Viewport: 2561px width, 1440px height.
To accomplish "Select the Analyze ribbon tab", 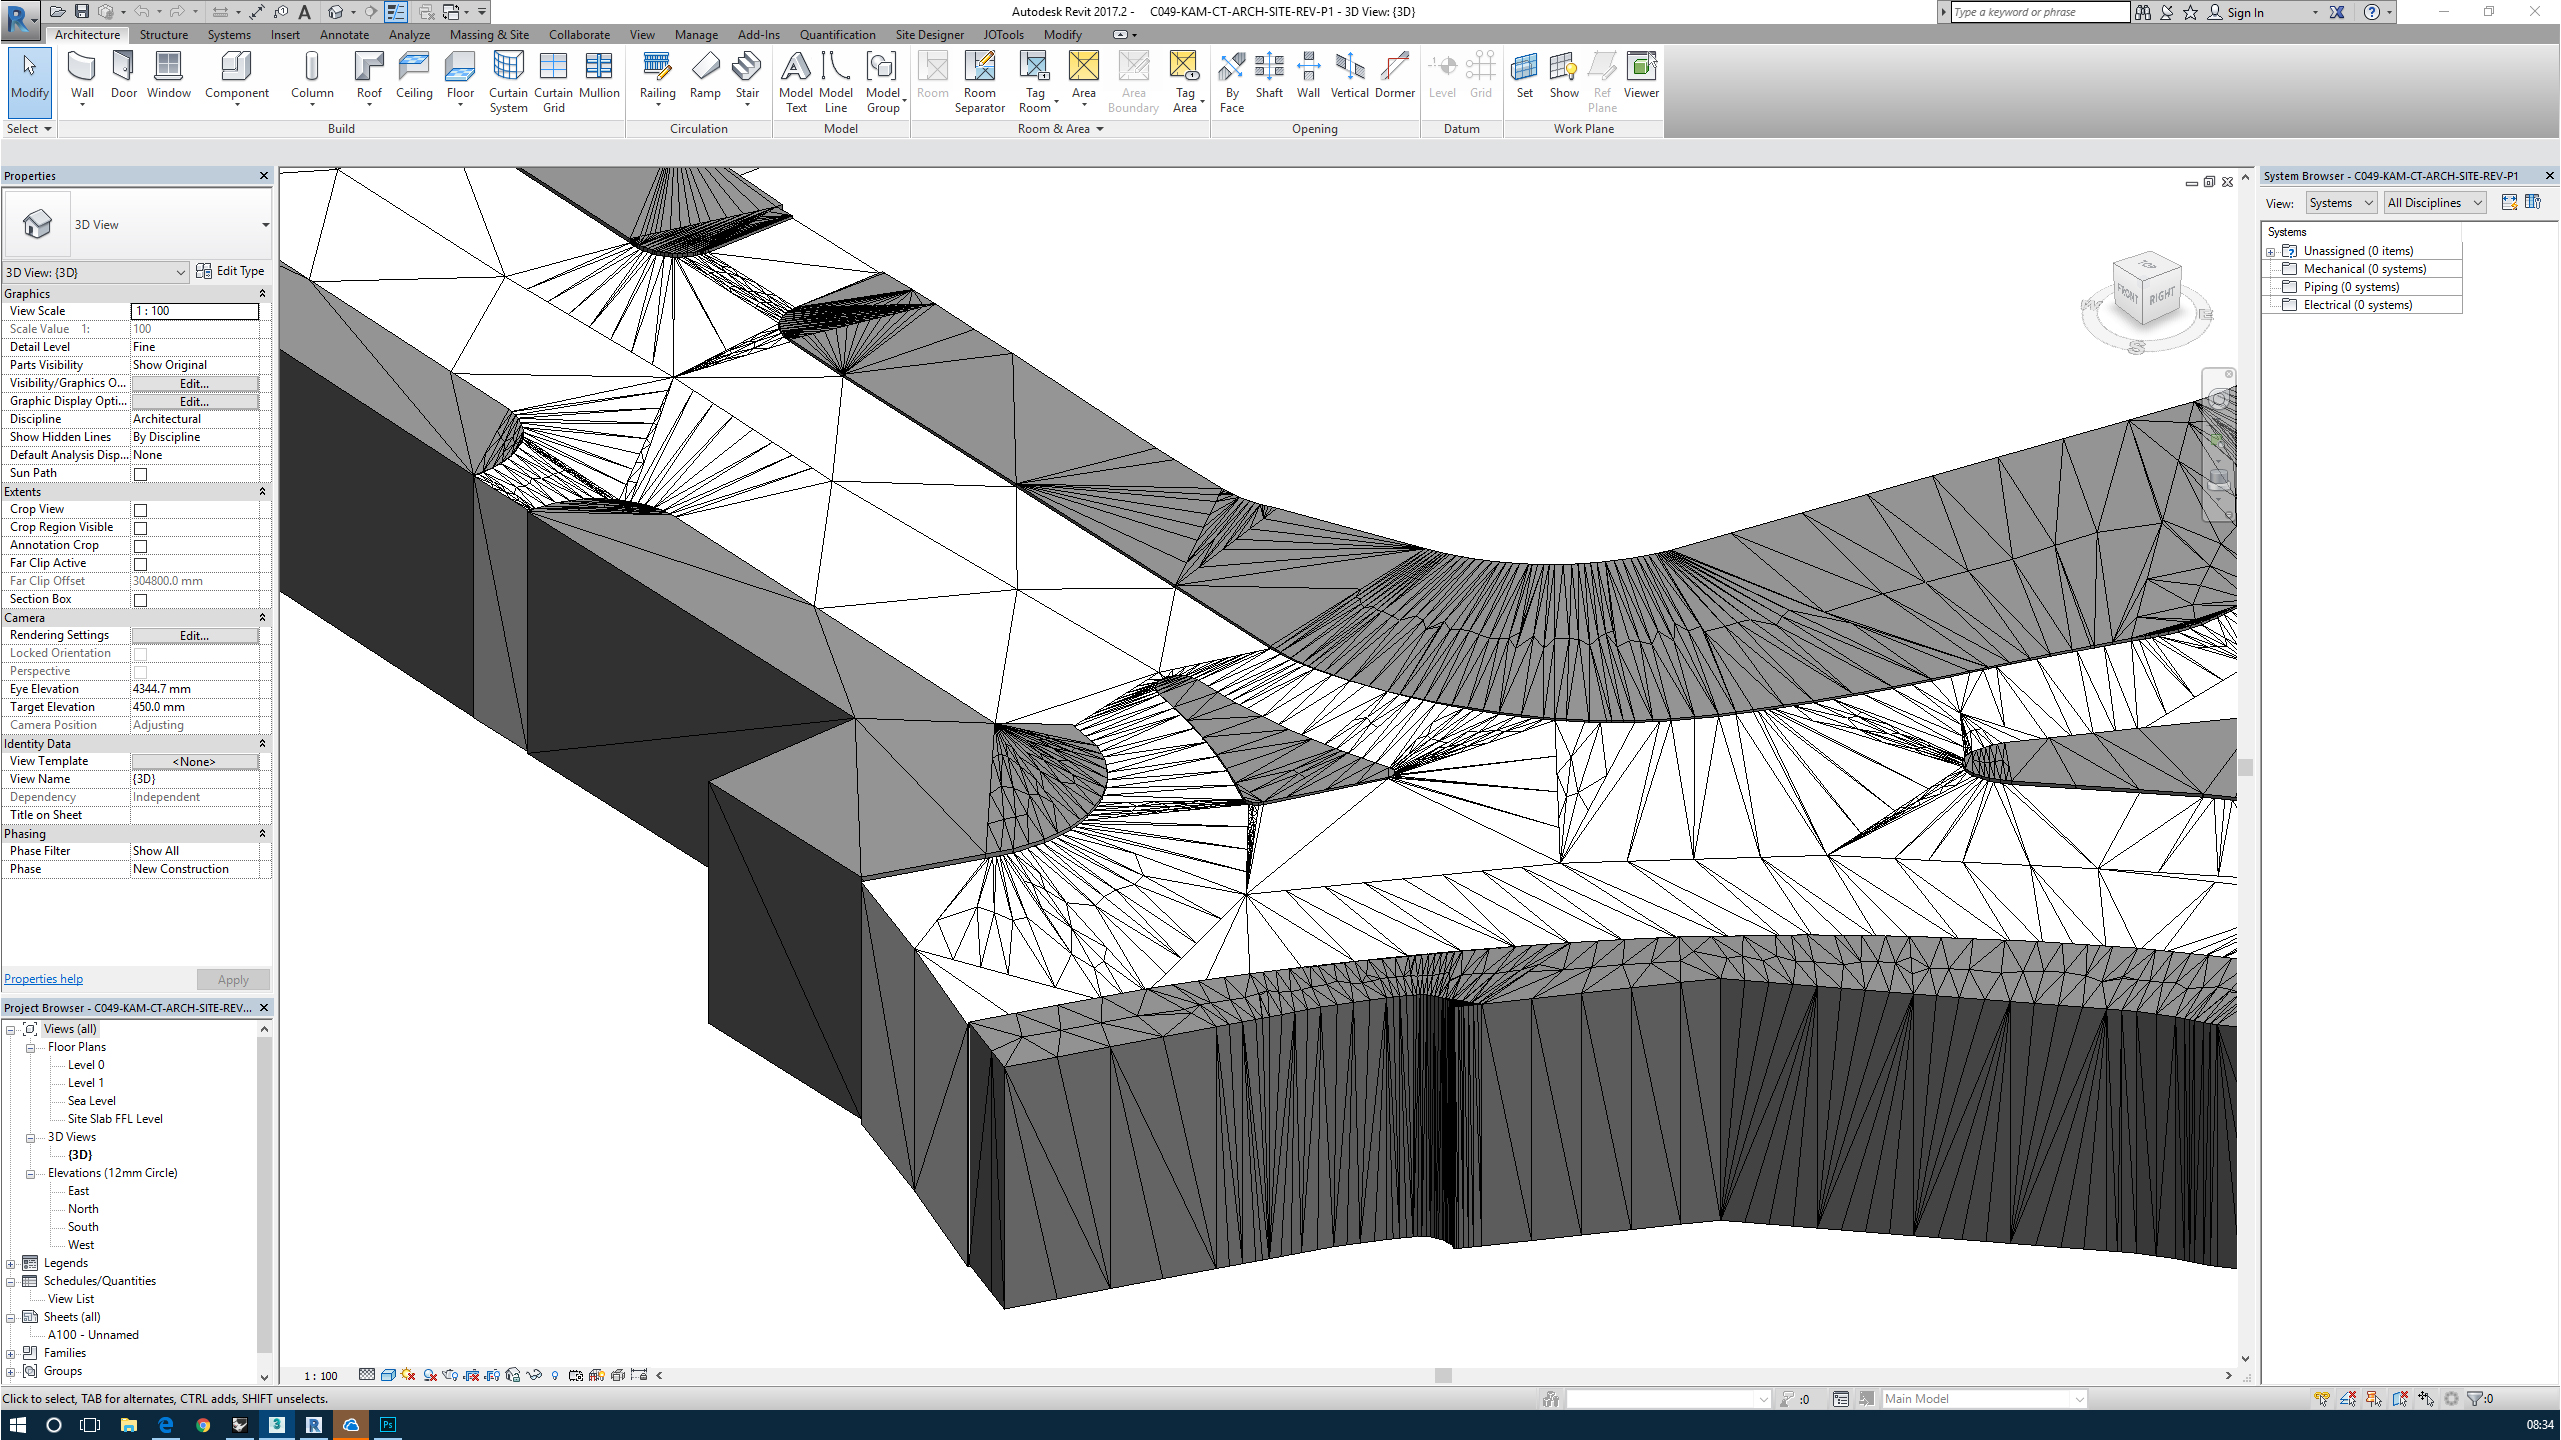I will 408,33.
